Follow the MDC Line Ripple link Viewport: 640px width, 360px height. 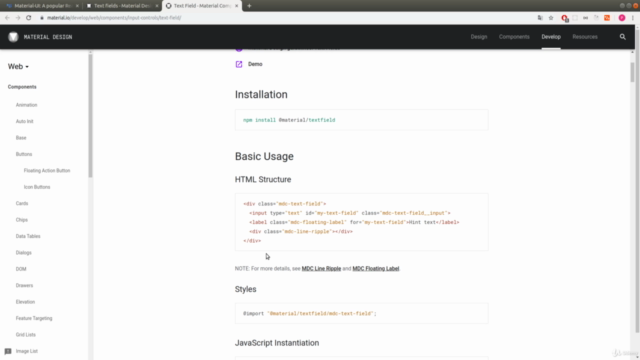click(321, 269)
